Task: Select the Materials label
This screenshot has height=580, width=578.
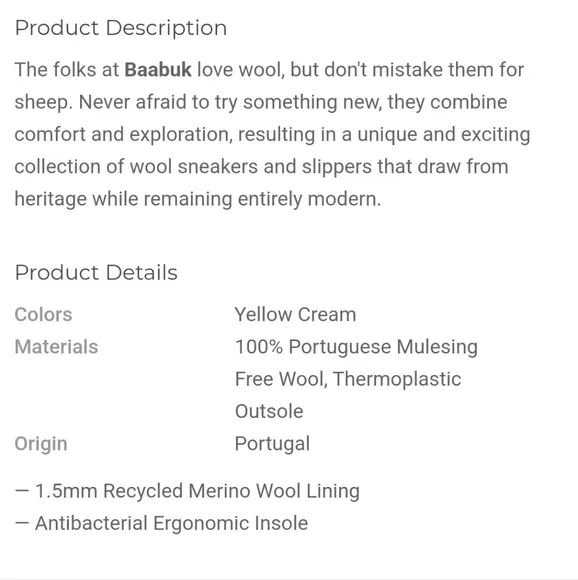Action: [x=56, y=347]
